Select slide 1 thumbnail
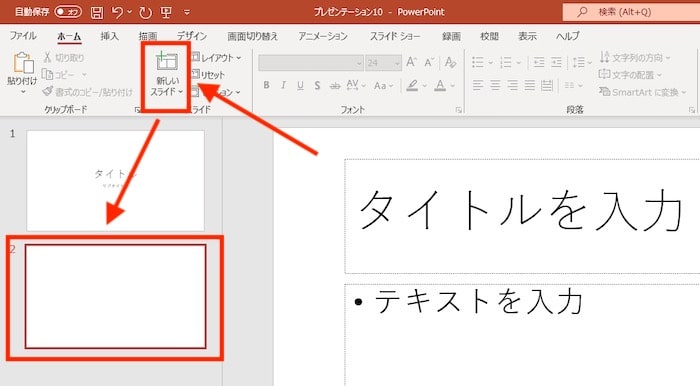 (116, 181)
